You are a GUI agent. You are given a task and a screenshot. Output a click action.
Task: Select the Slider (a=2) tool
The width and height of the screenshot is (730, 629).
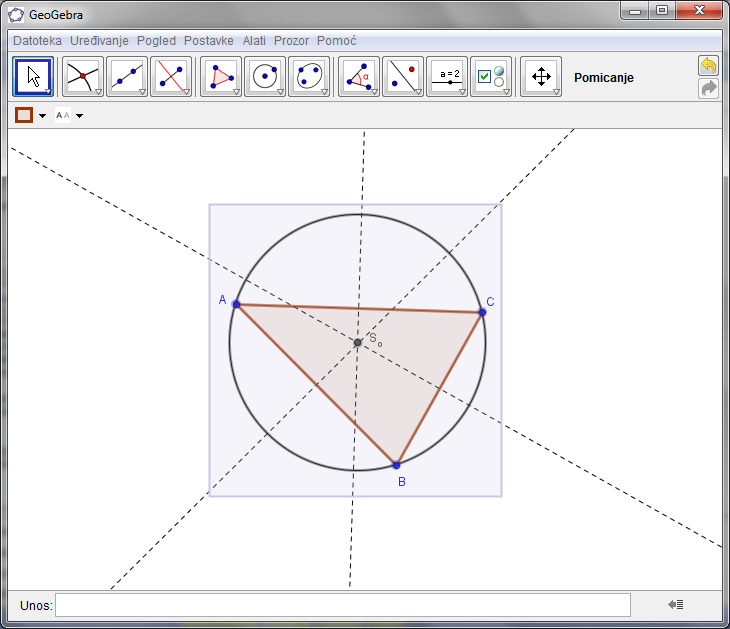(447, 76)
